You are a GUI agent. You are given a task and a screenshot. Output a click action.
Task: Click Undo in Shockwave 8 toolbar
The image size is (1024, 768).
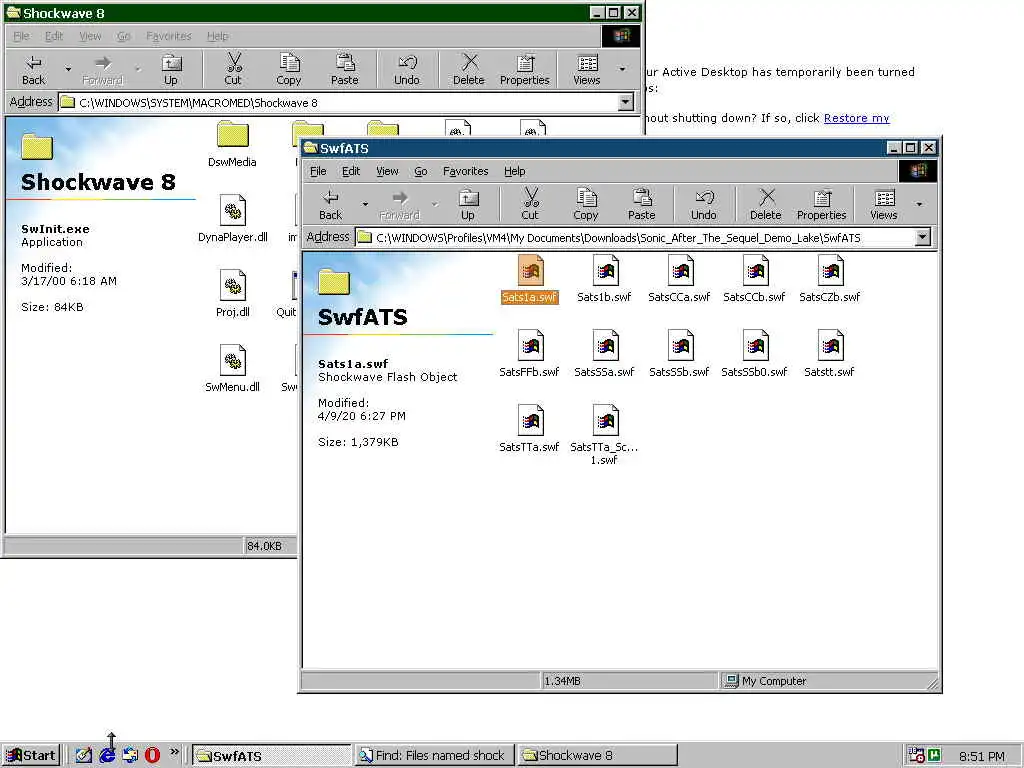407,71
